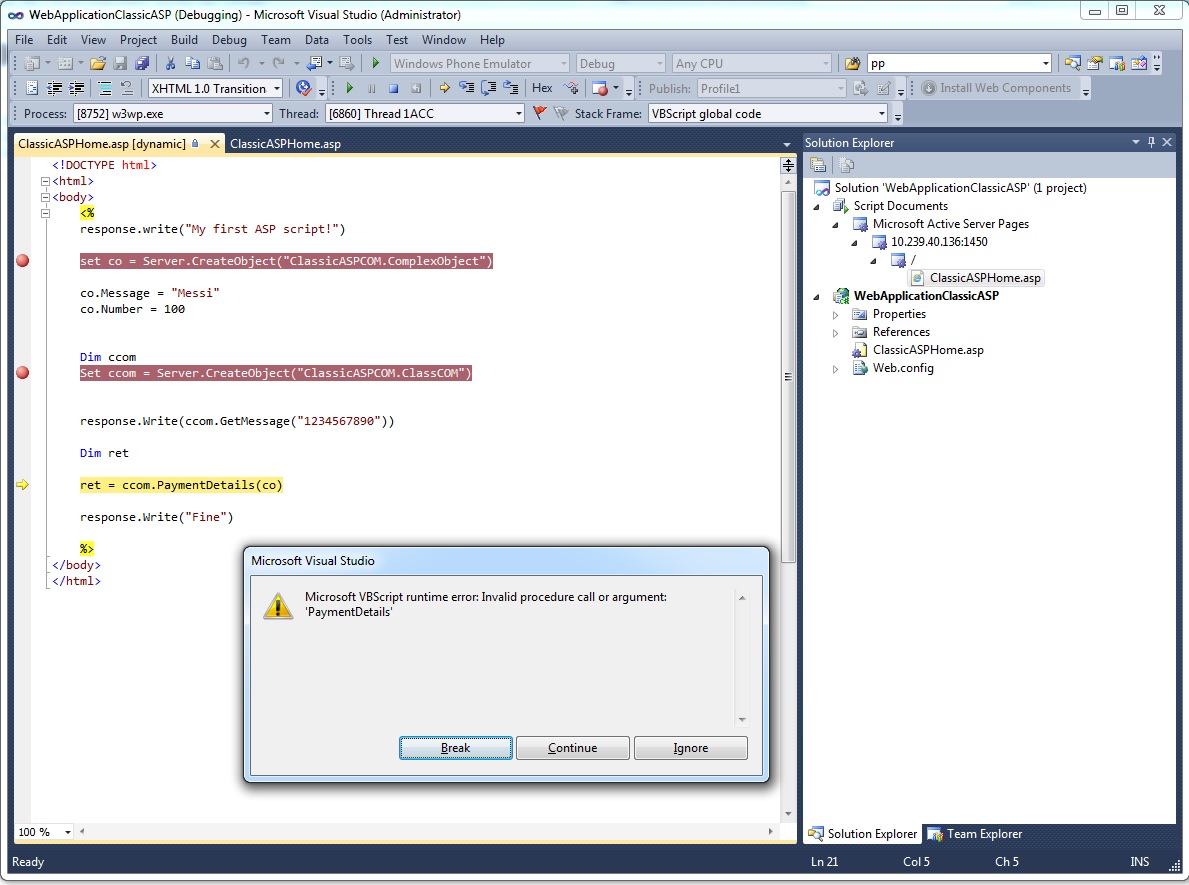Cut selection with the scissors icon
Viewport: 1189px width, 885px height.
point(171,64)
